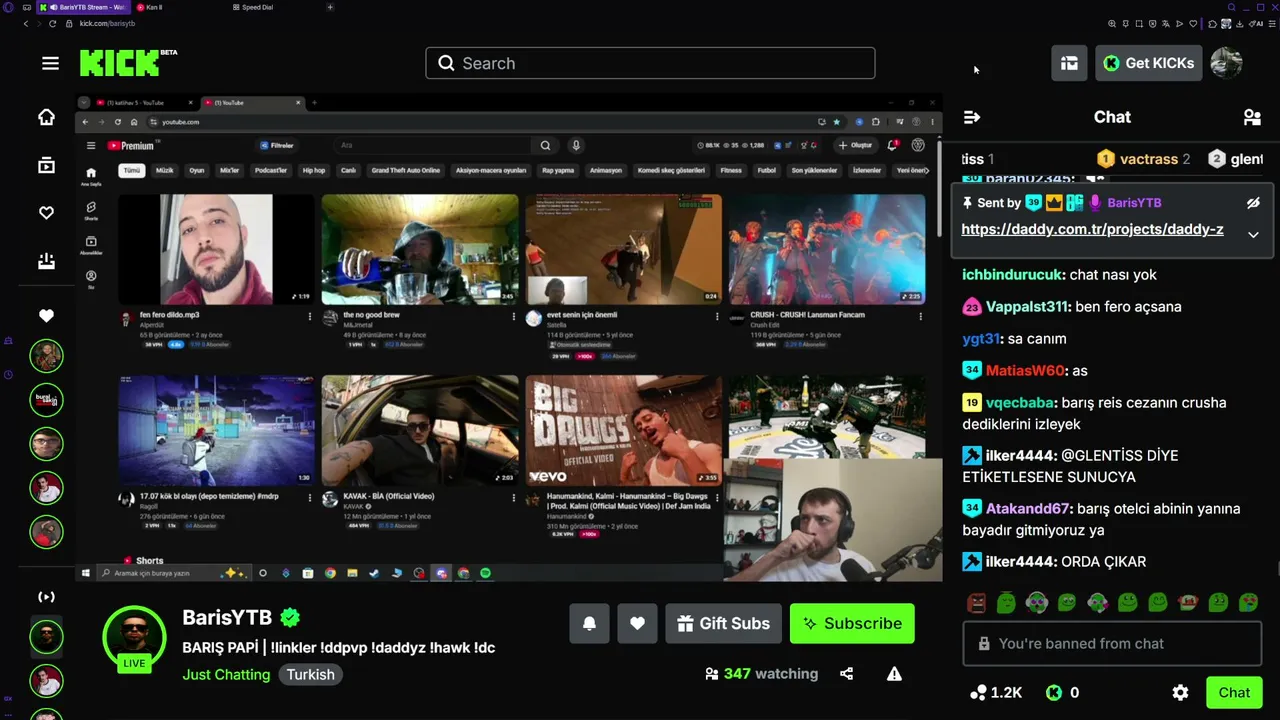This screenshot has height=720, width=1280.
Task: Click username ygt31 in chat
Action: (x=981, y=338)
